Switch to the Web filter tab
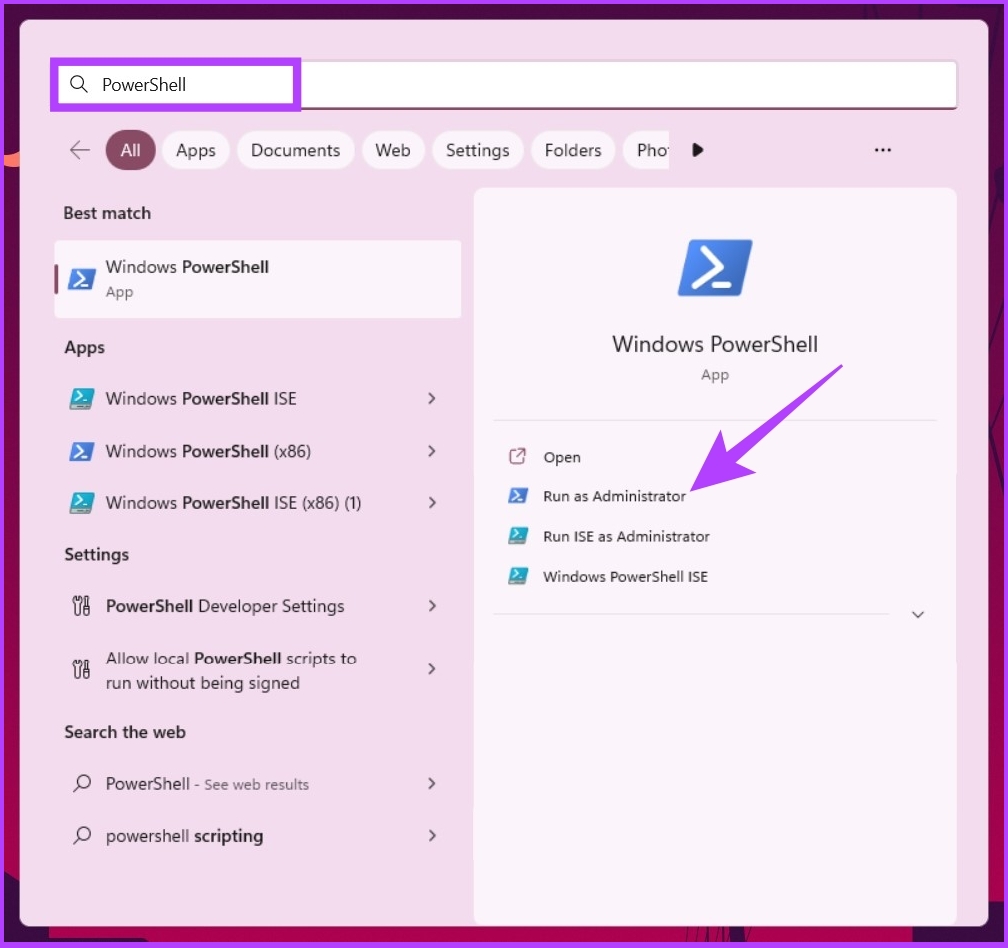The width and height of the screenshot is (1008, 948). pos(393,150)
